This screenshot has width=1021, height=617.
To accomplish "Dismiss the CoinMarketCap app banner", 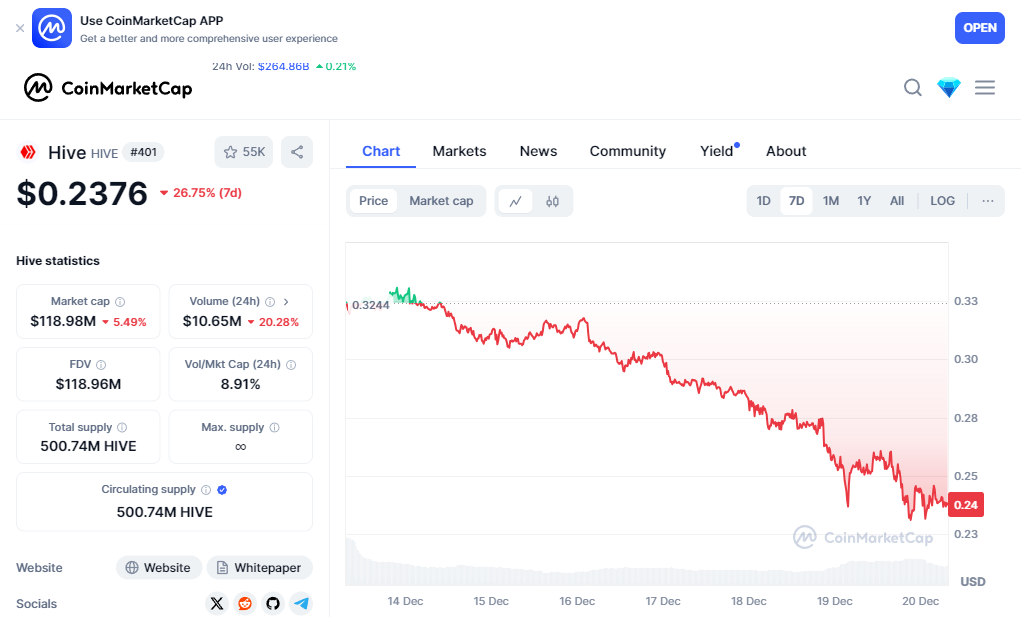I will 20,28.
